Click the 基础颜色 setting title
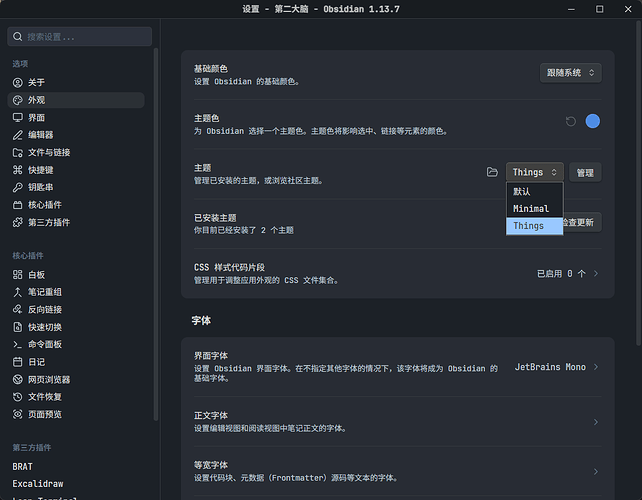This screenshot has height=500, width=642. pyautogui.click(x=211, y=69)
